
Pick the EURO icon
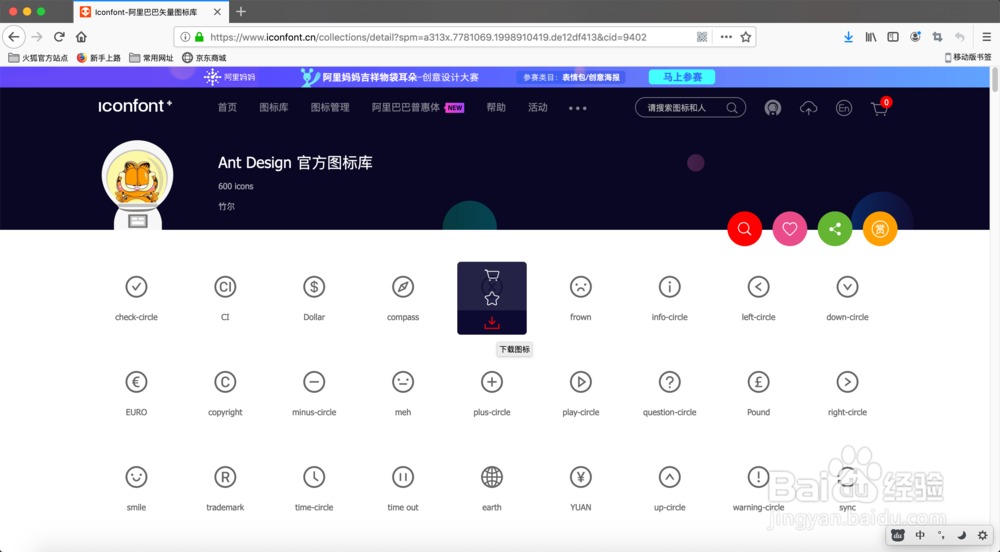pyautogui.click(x=136, y=382)
